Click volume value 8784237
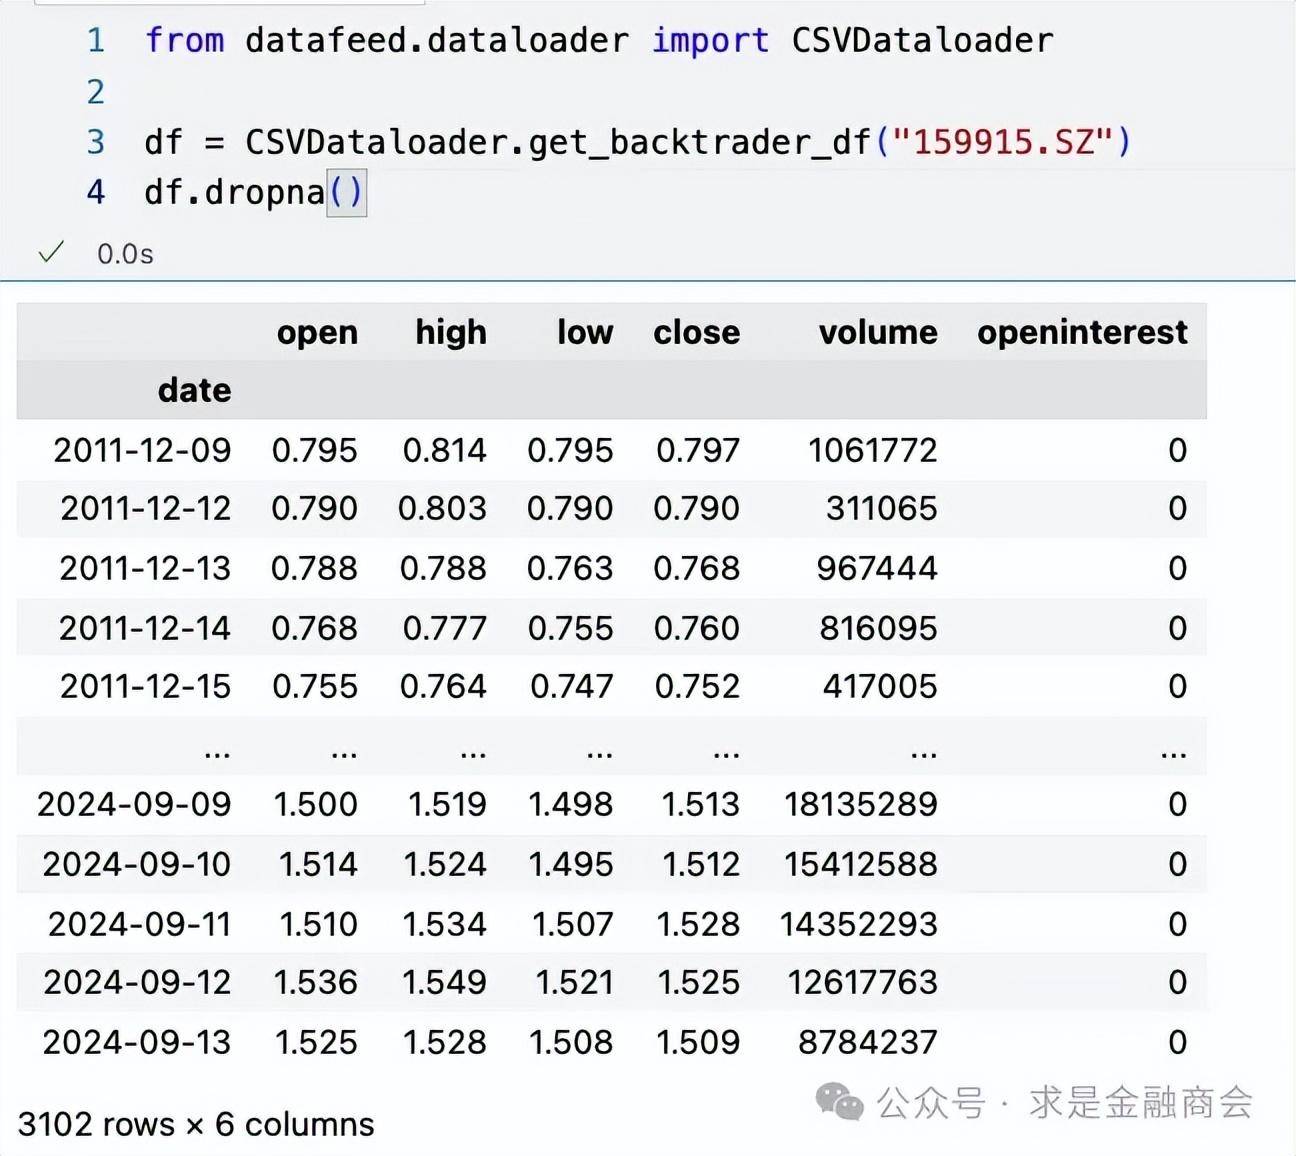This screenshot has height=1156, width=1296. 868,1042
